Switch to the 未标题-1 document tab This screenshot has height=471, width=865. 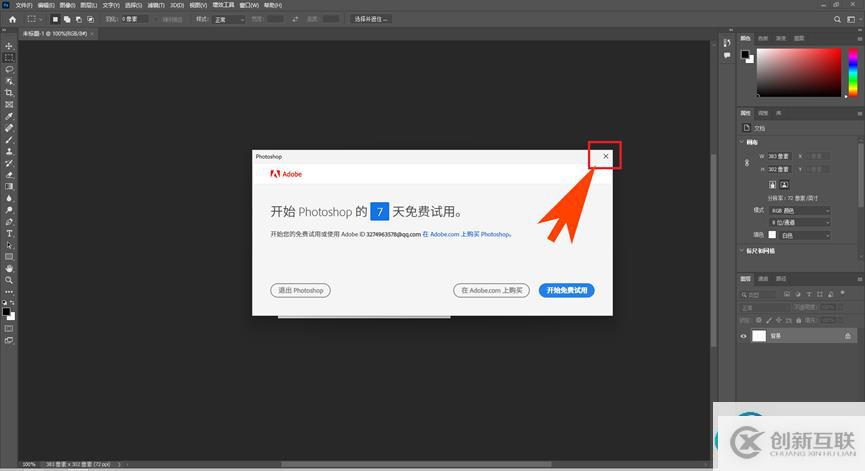pyautogui.click(x=55, y=34)
